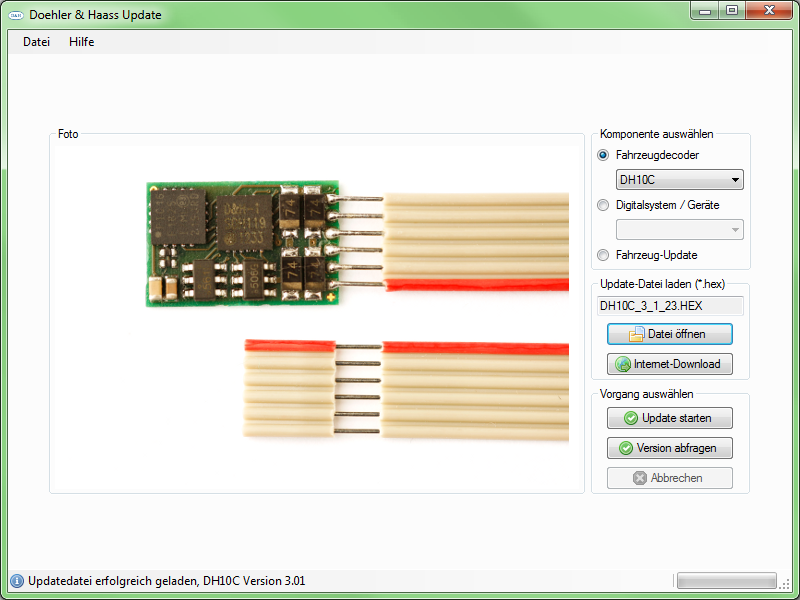Click the DH10C_3_1_23.HEX file field
Viewport: 800px width, 600px height.
[x=670, y=306]
